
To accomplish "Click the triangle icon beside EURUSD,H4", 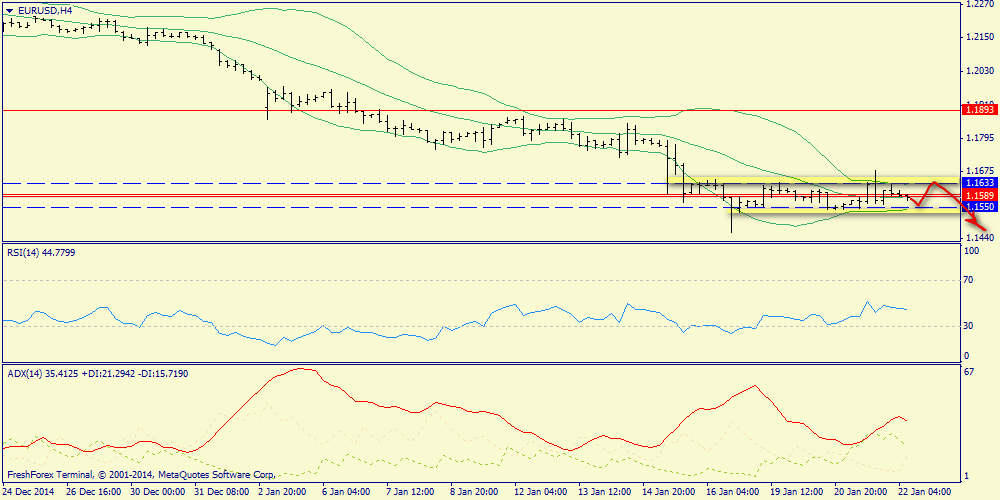I will (x=8, y=11).
